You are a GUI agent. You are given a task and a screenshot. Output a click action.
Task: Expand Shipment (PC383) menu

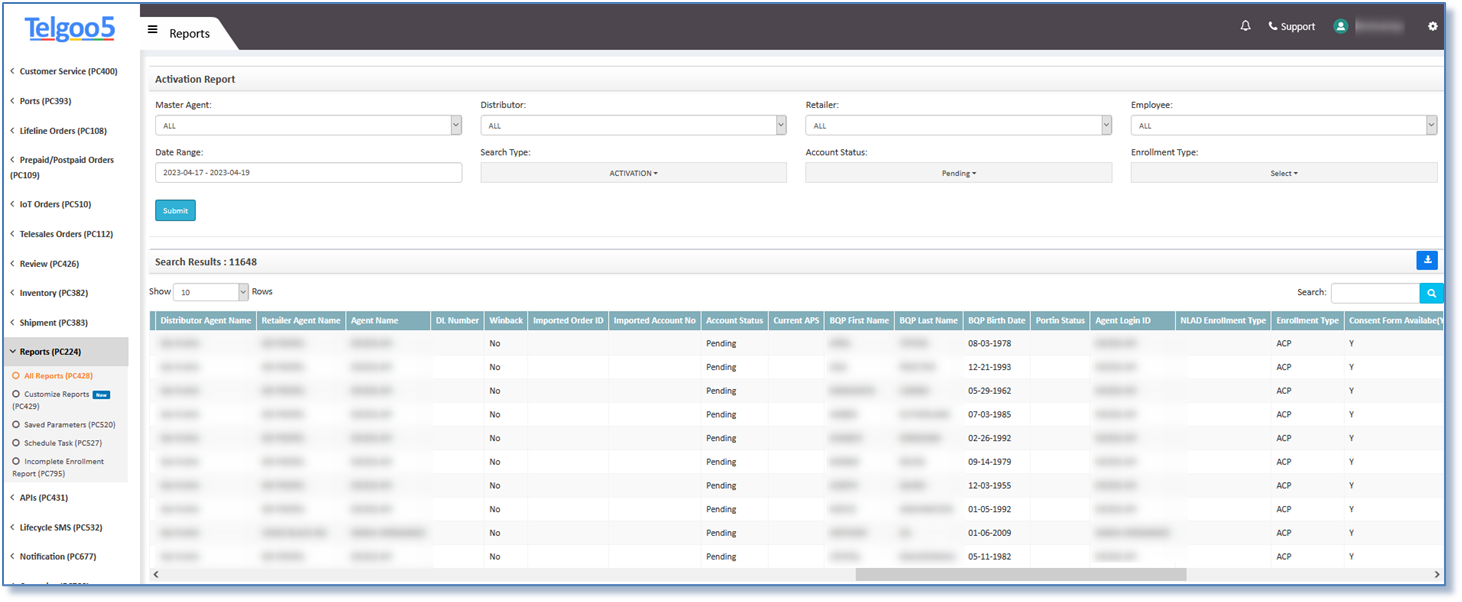(x=49, y=323)
